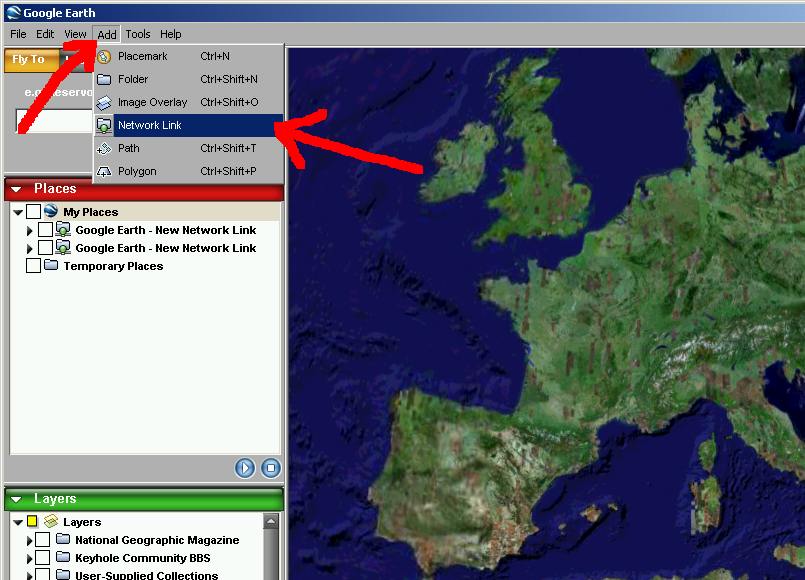Click the Google Earth title bar logo
This screenshot has width=805, height=580.
tap(14, 13)
